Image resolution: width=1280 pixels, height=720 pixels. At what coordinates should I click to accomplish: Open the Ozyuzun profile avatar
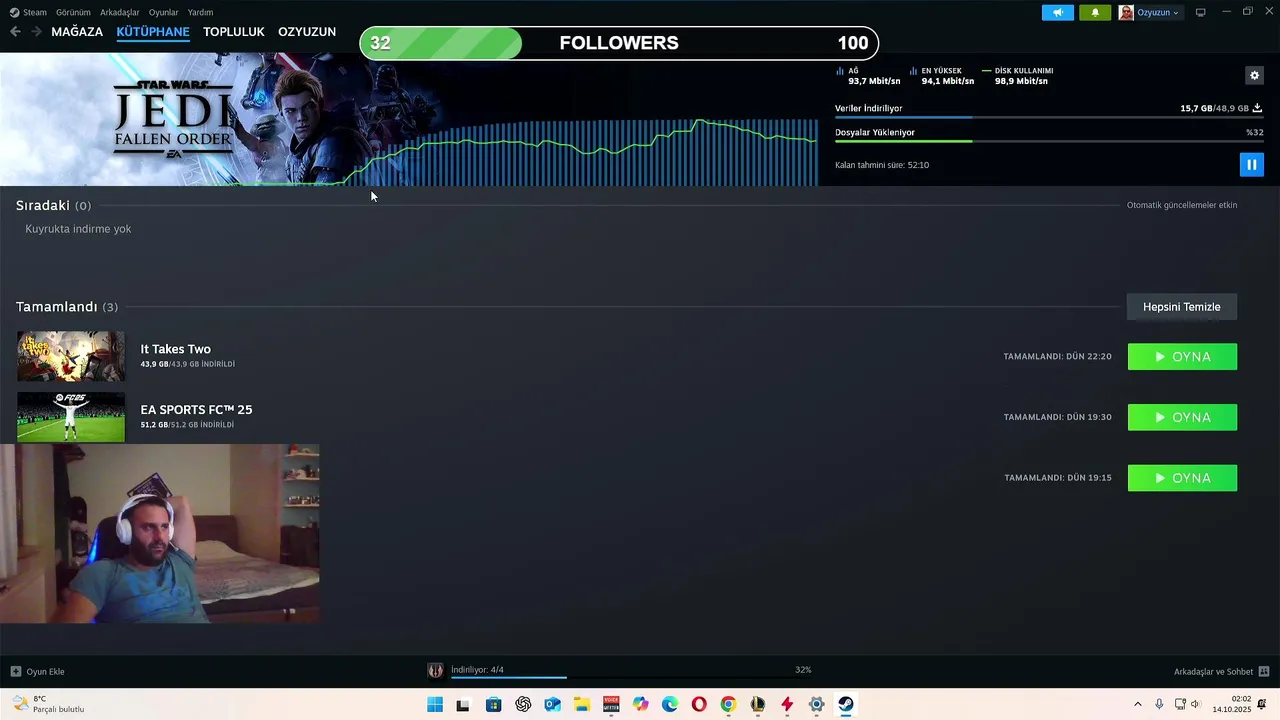click(x=1126, y=13)
